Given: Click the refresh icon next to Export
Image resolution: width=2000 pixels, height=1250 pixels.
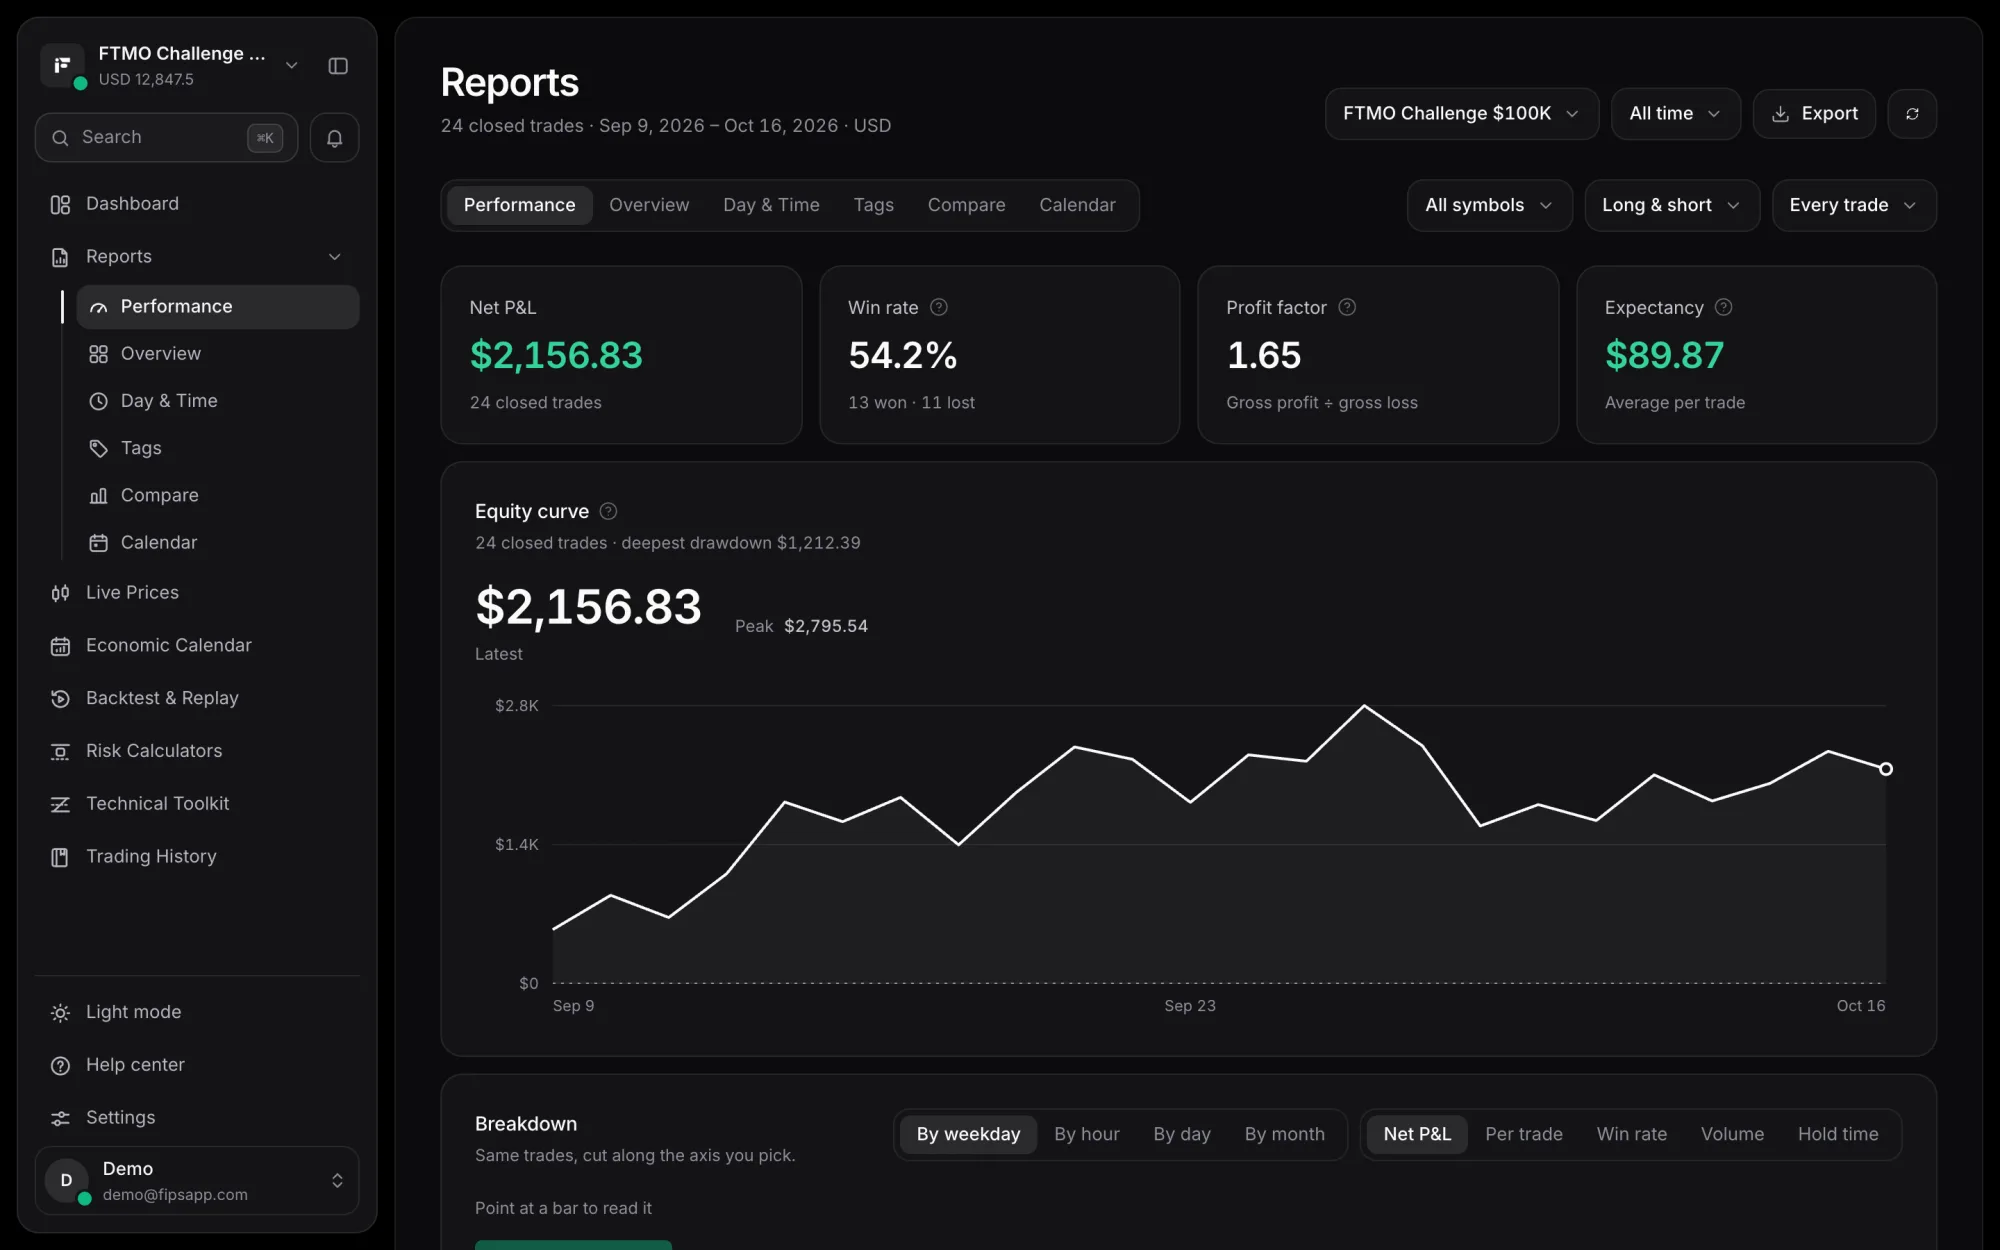Looking at the screenshot, I should tap(1912, 114).
